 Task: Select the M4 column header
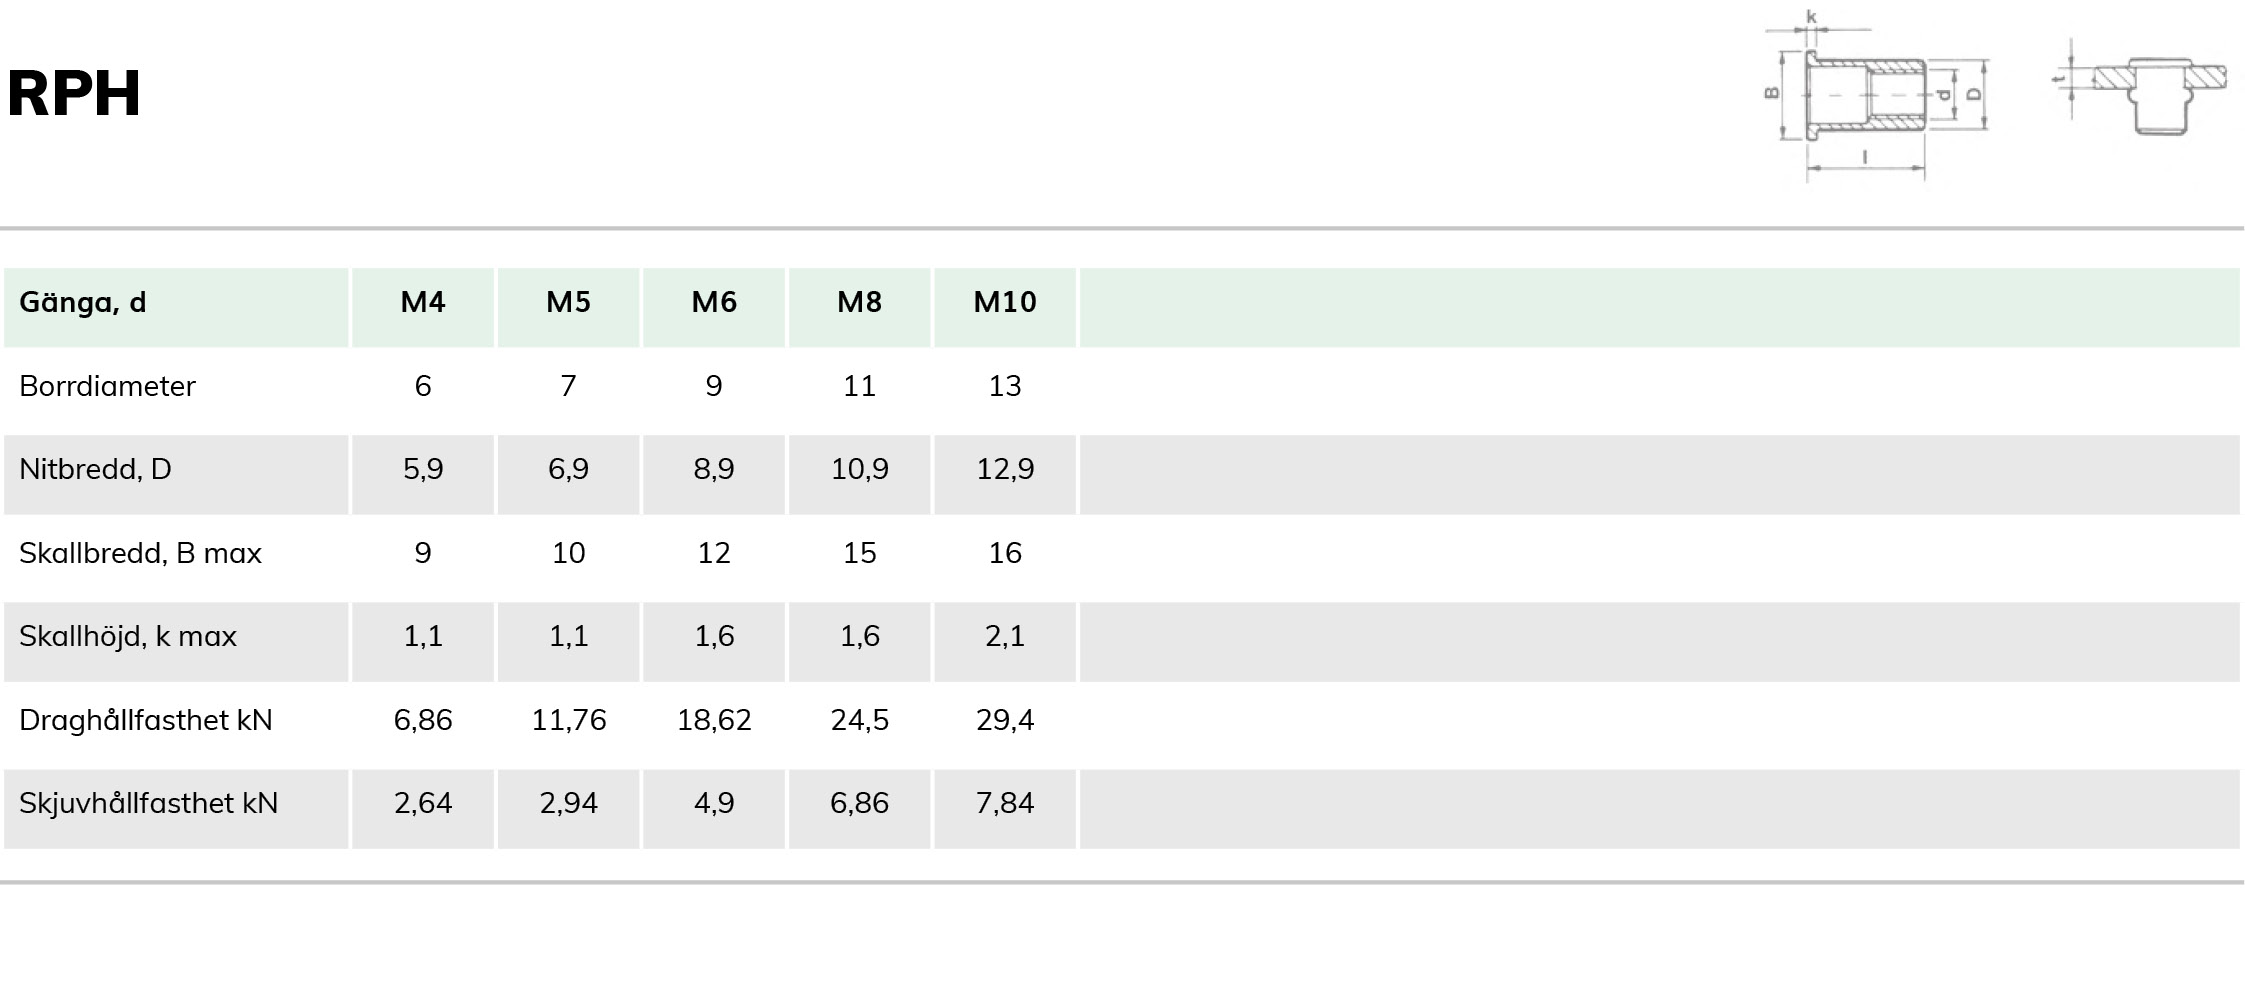pos(423,302)
